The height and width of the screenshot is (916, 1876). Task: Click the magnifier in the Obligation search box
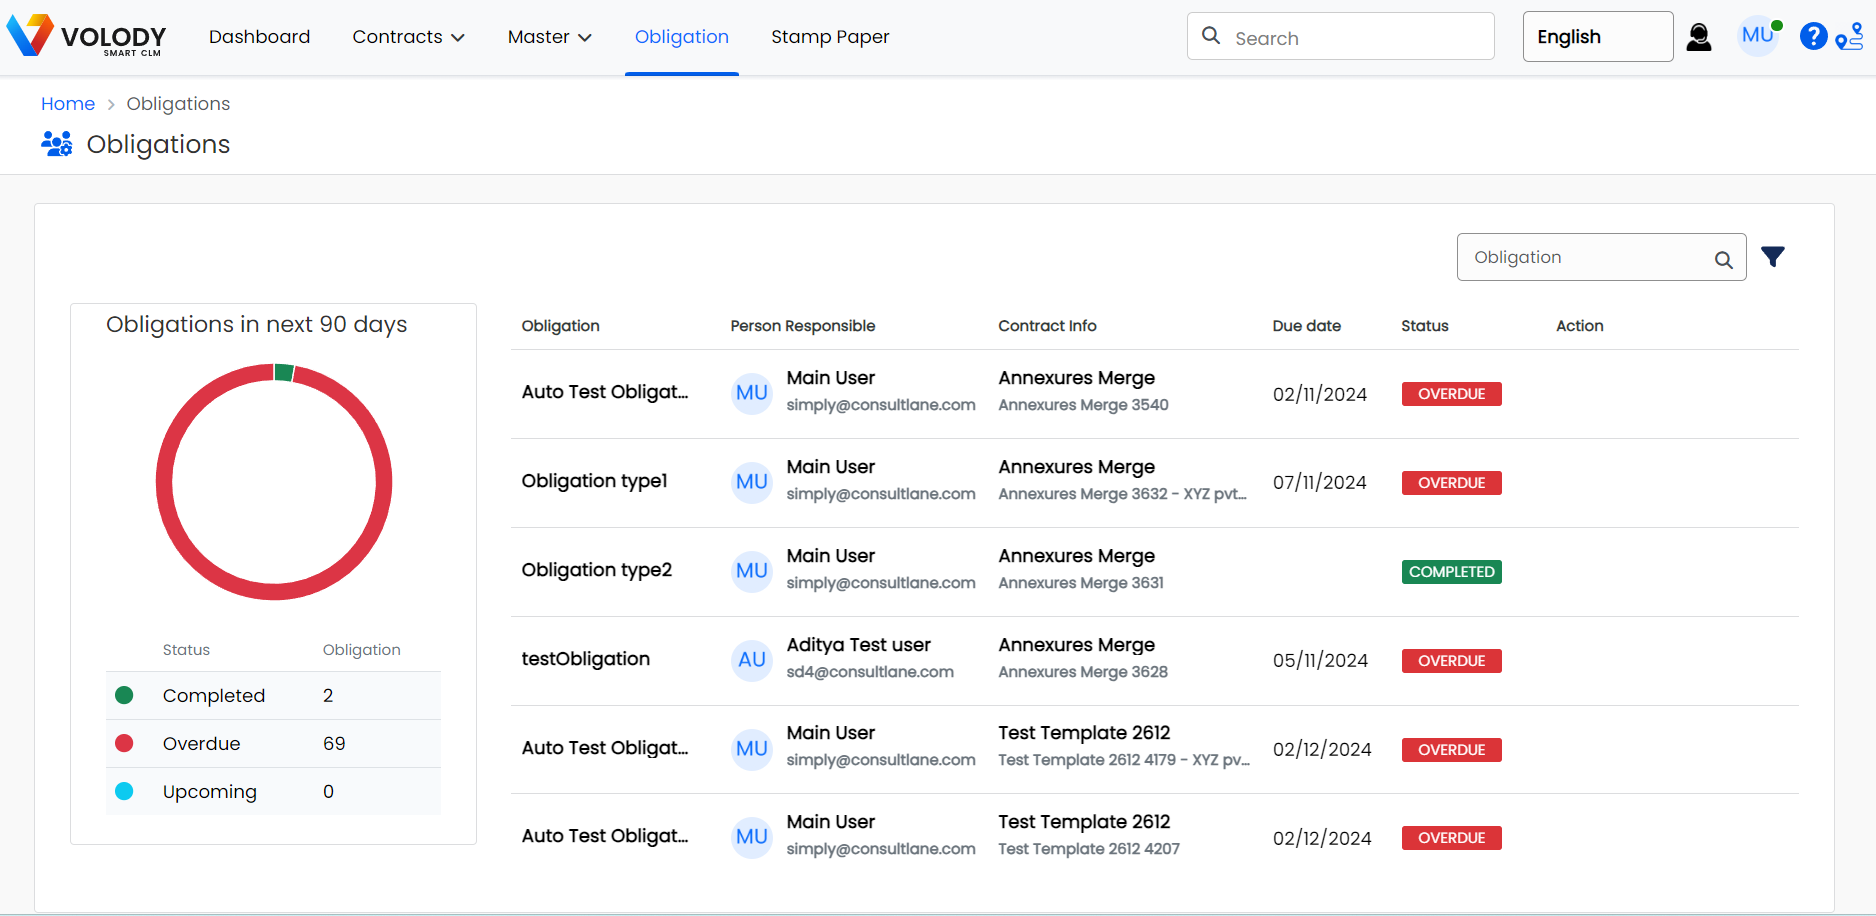(1723, 258)
